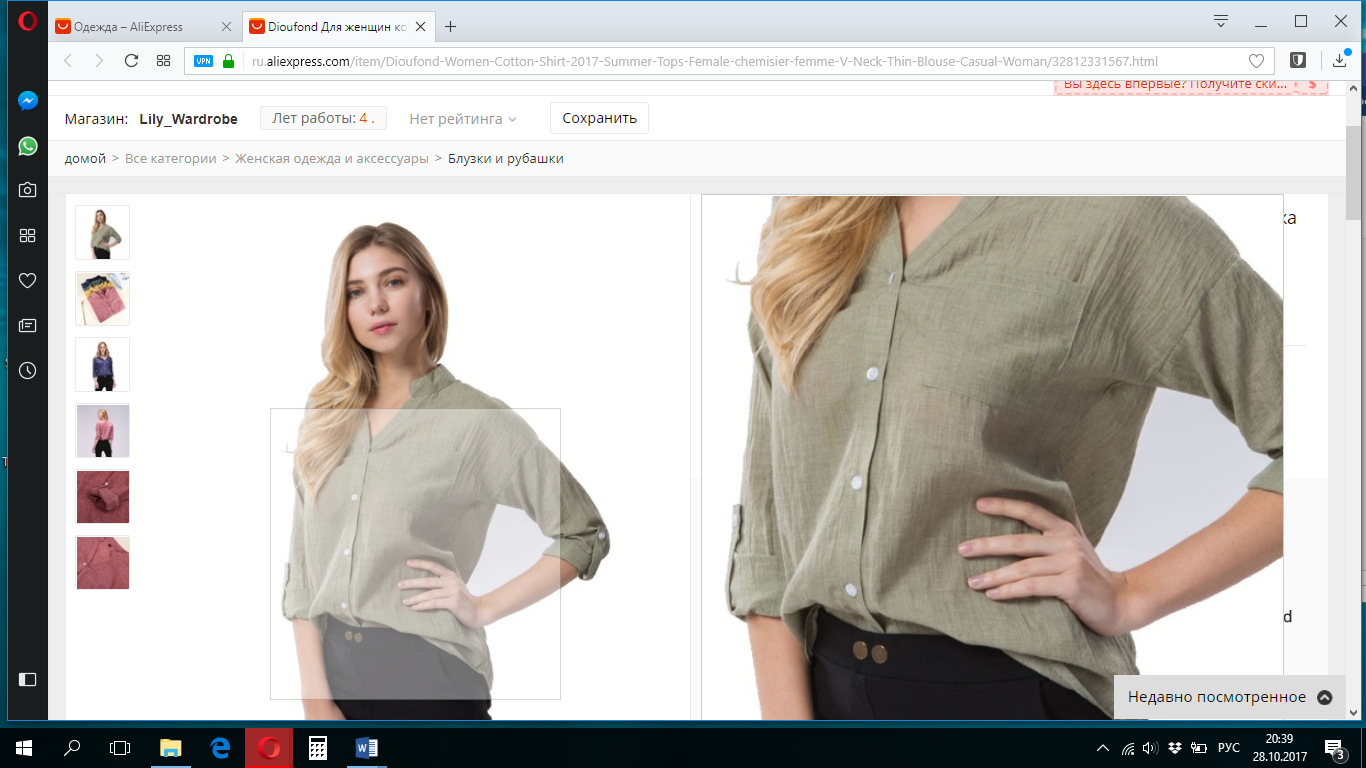
Task: Open Personal News in the sidebar
Action: (28, 326)
